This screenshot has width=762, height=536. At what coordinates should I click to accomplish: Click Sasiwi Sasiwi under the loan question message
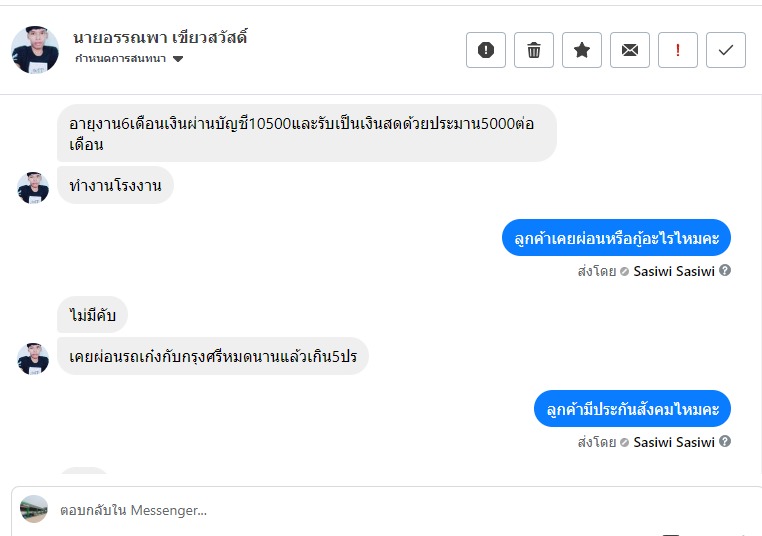[x=673, y=271]
